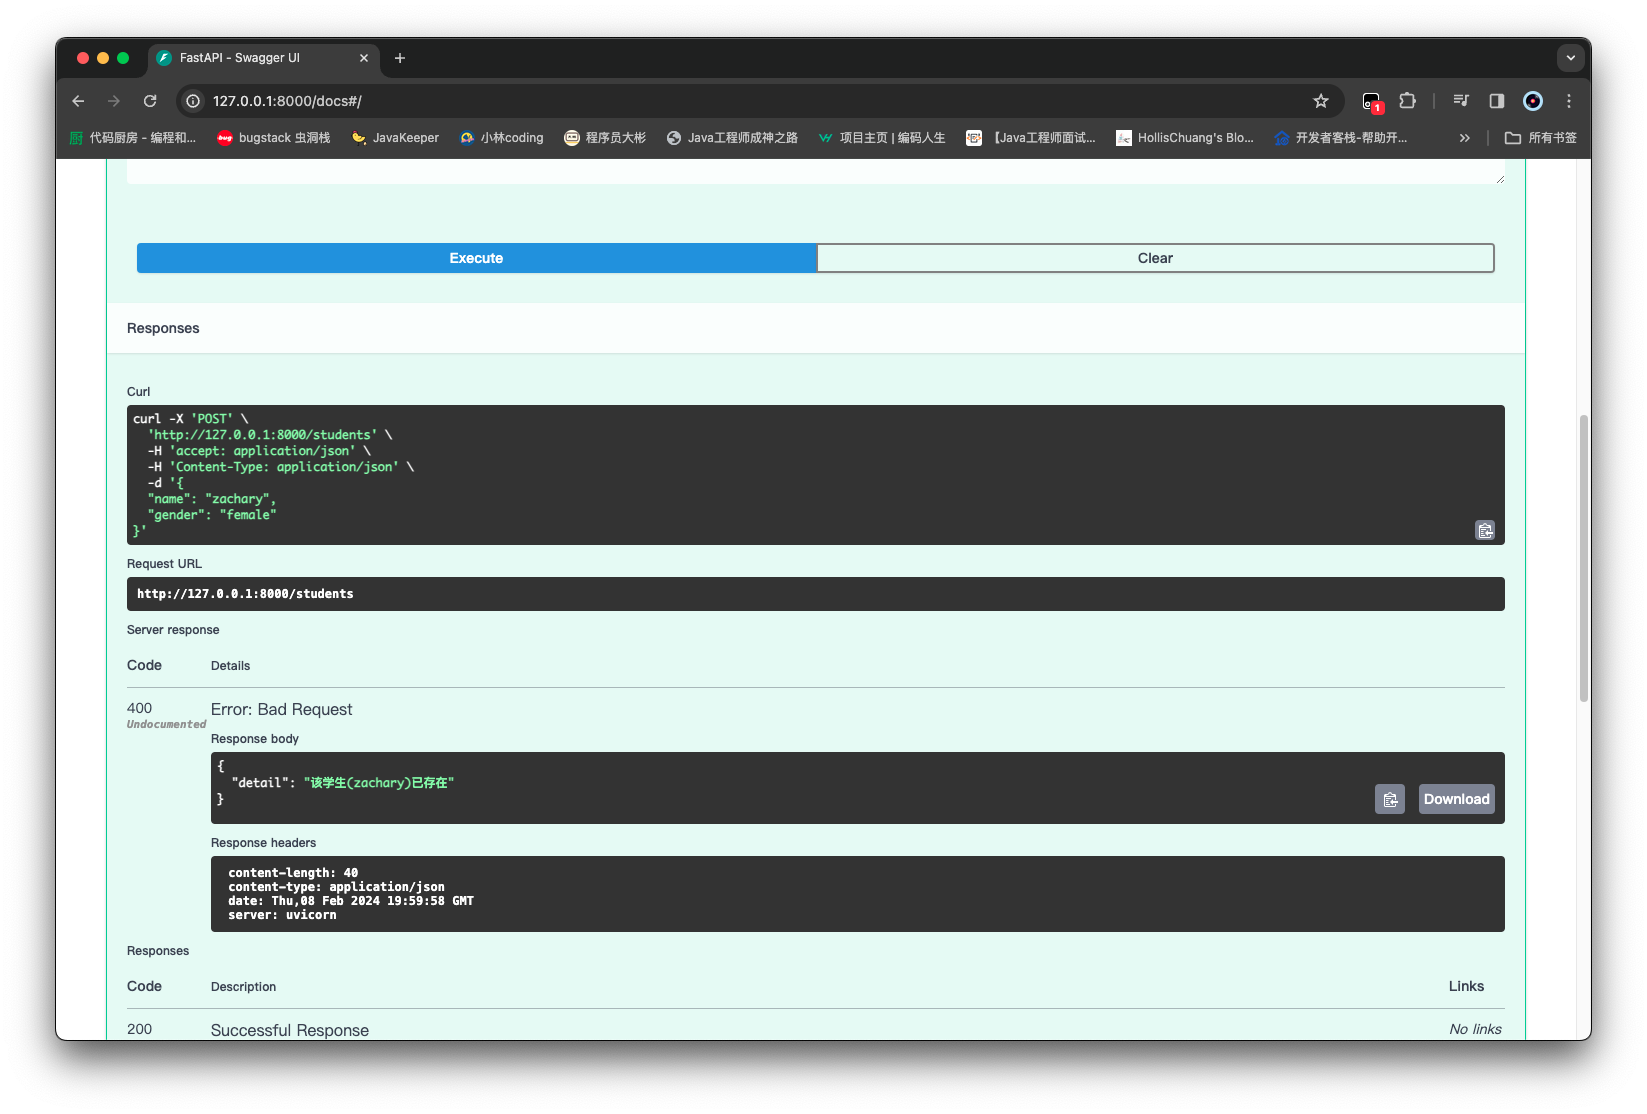
Task: Reload the Swagger docs page
Action: (x=150, y=101)
